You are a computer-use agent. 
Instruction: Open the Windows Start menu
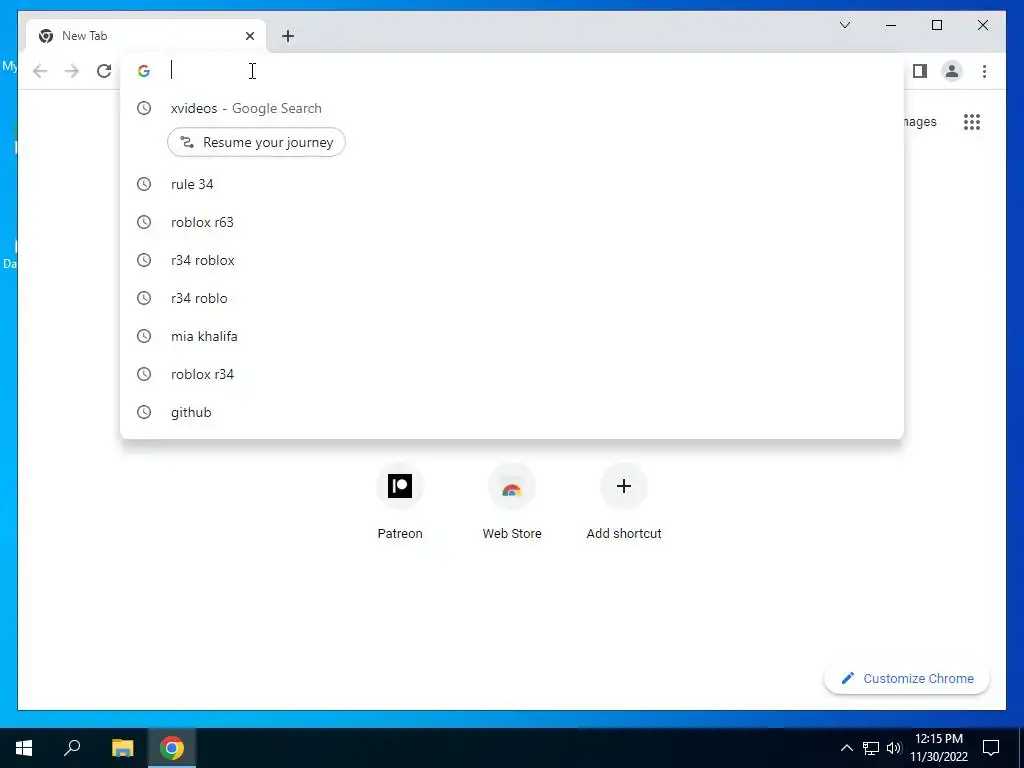pos(24,748)
